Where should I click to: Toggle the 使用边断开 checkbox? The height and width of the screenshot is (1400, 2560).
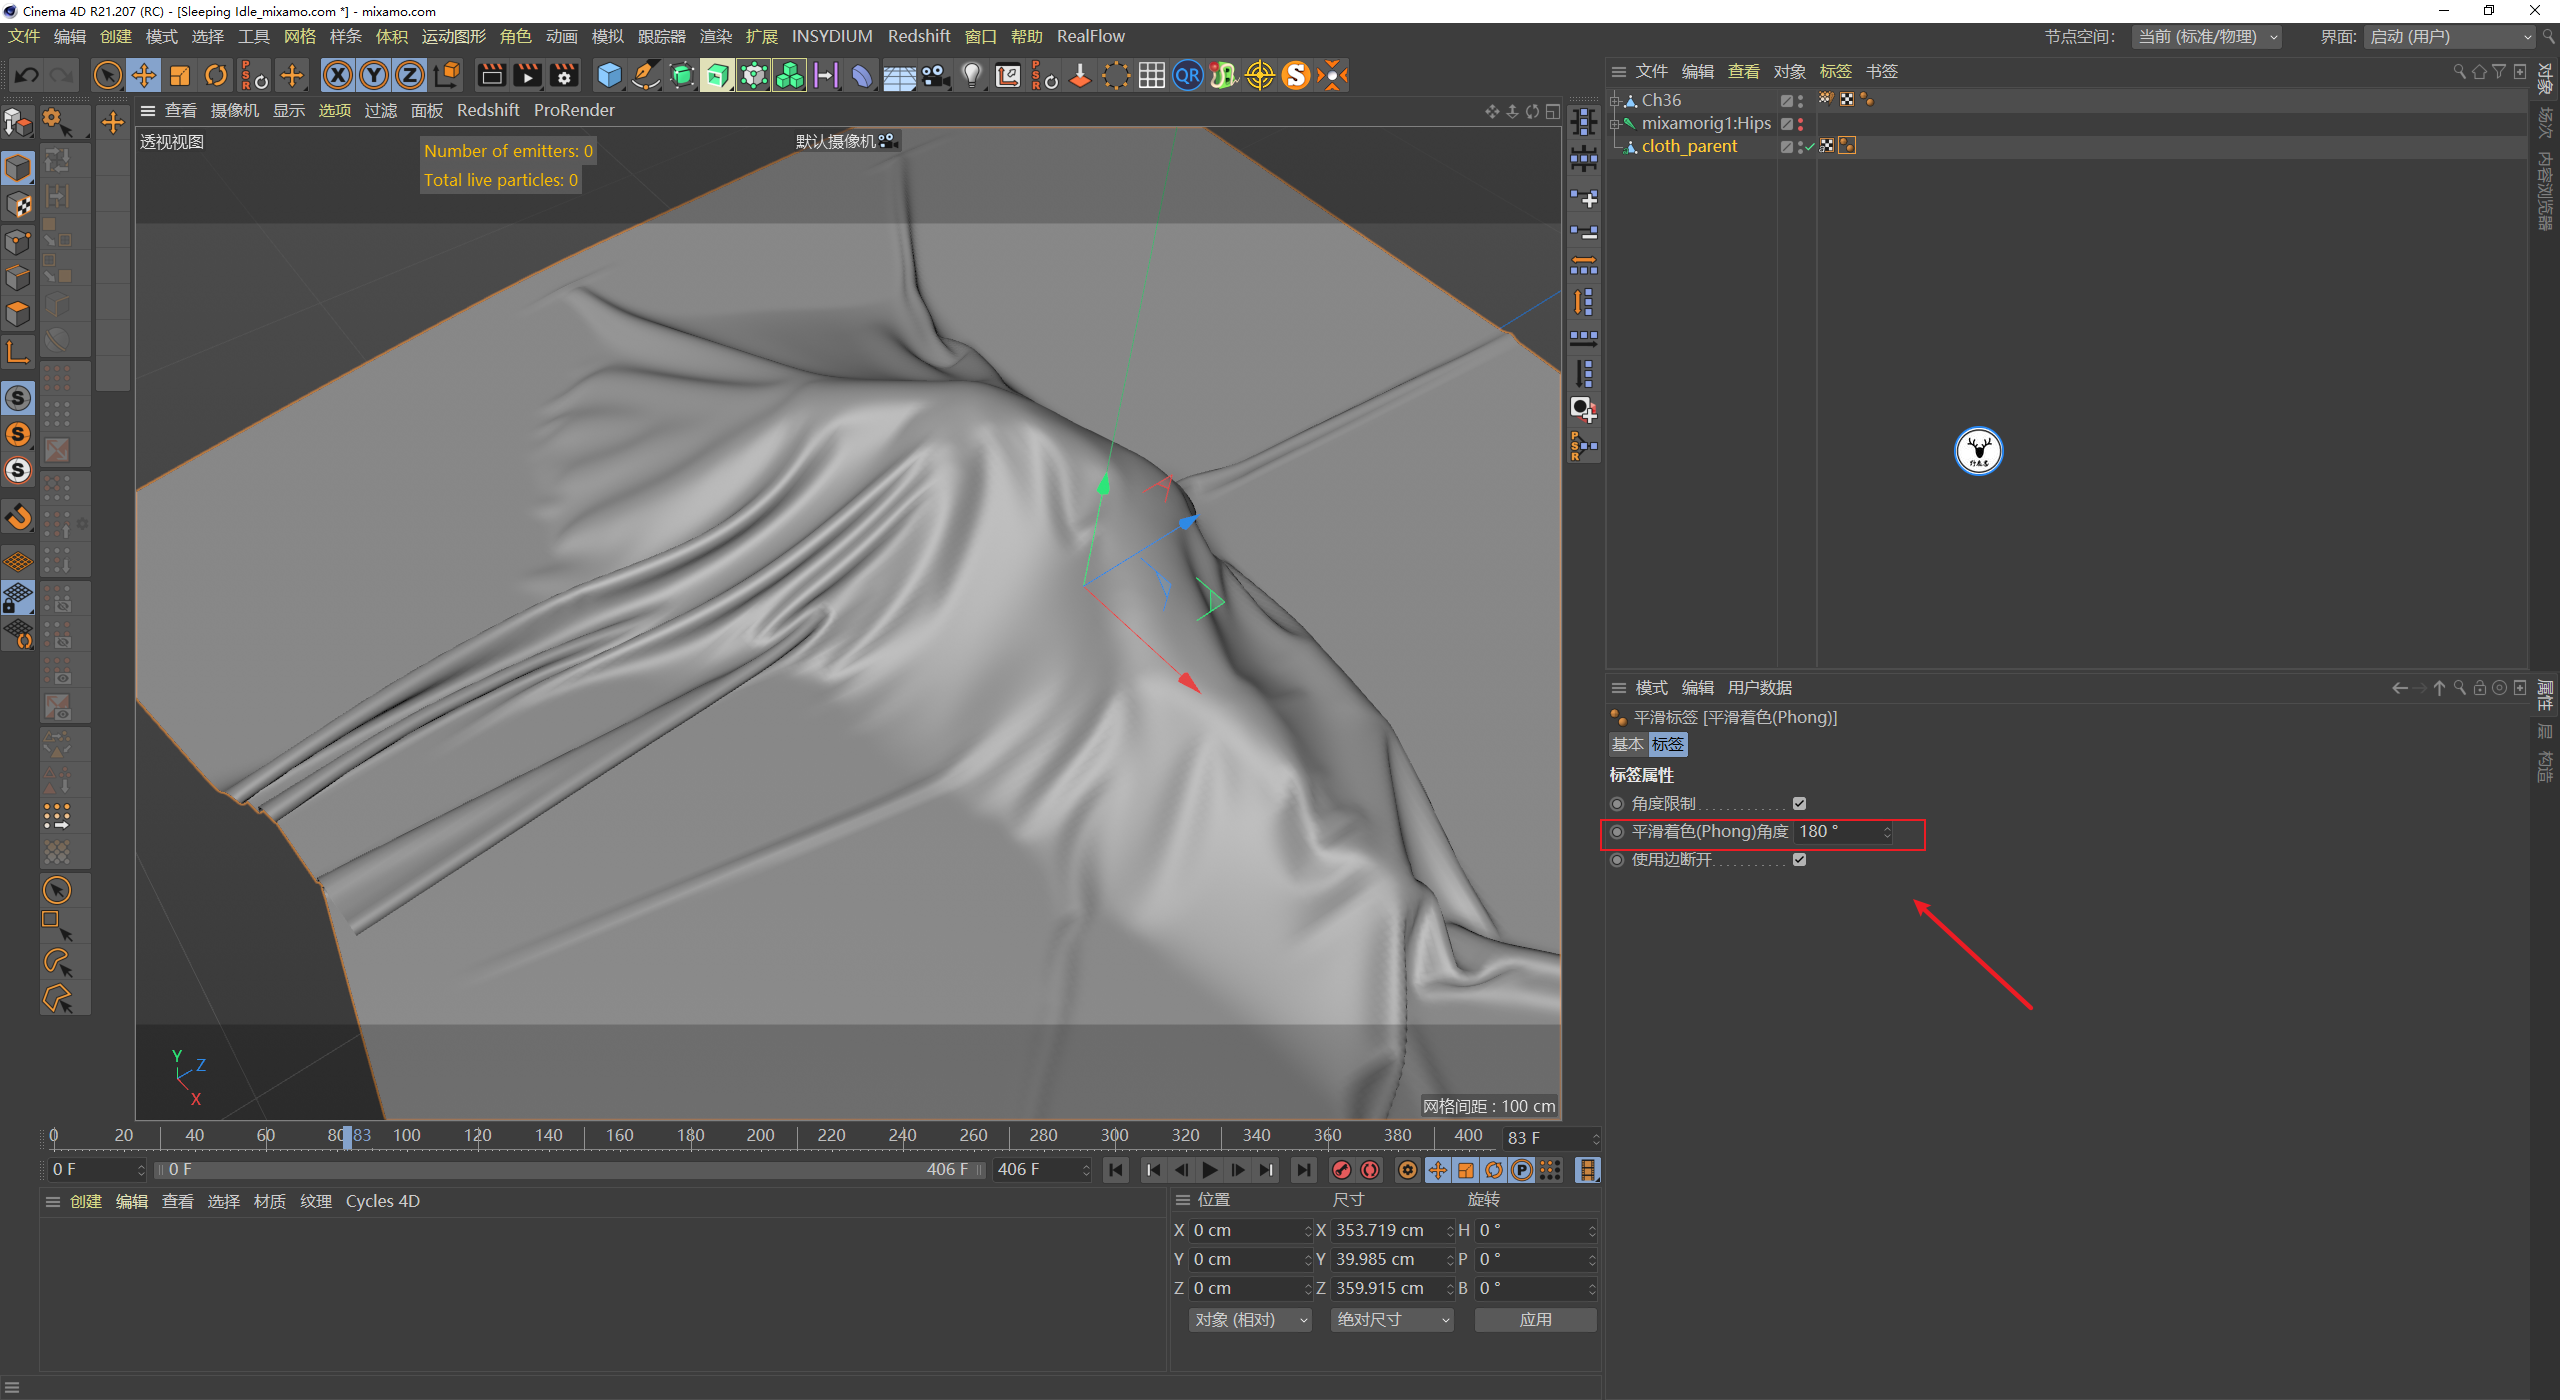point(1799,859)
